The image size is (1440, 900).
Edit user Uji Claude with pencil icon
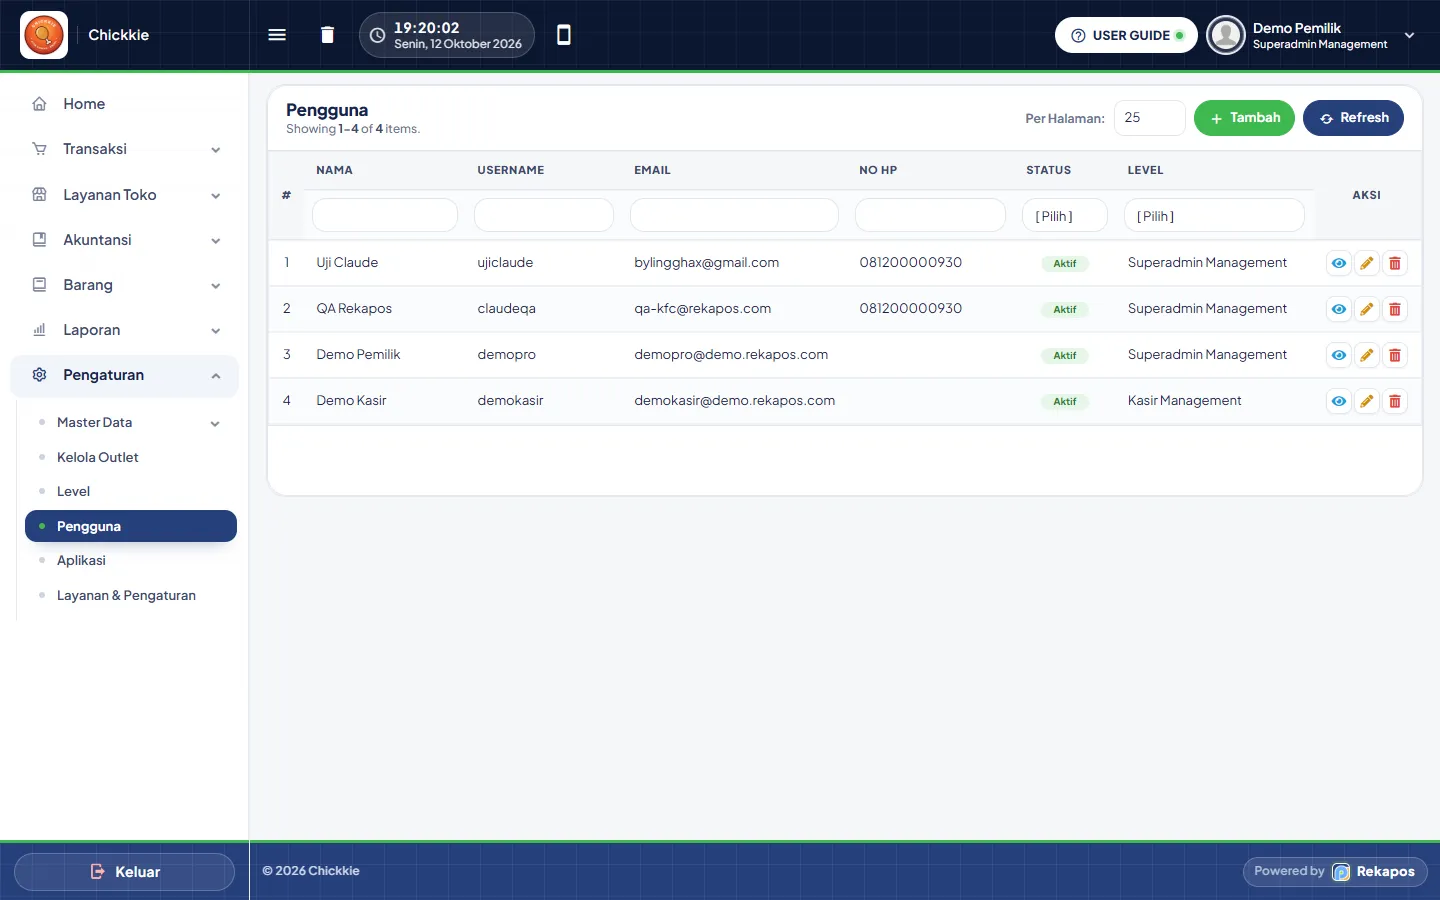1366,263
